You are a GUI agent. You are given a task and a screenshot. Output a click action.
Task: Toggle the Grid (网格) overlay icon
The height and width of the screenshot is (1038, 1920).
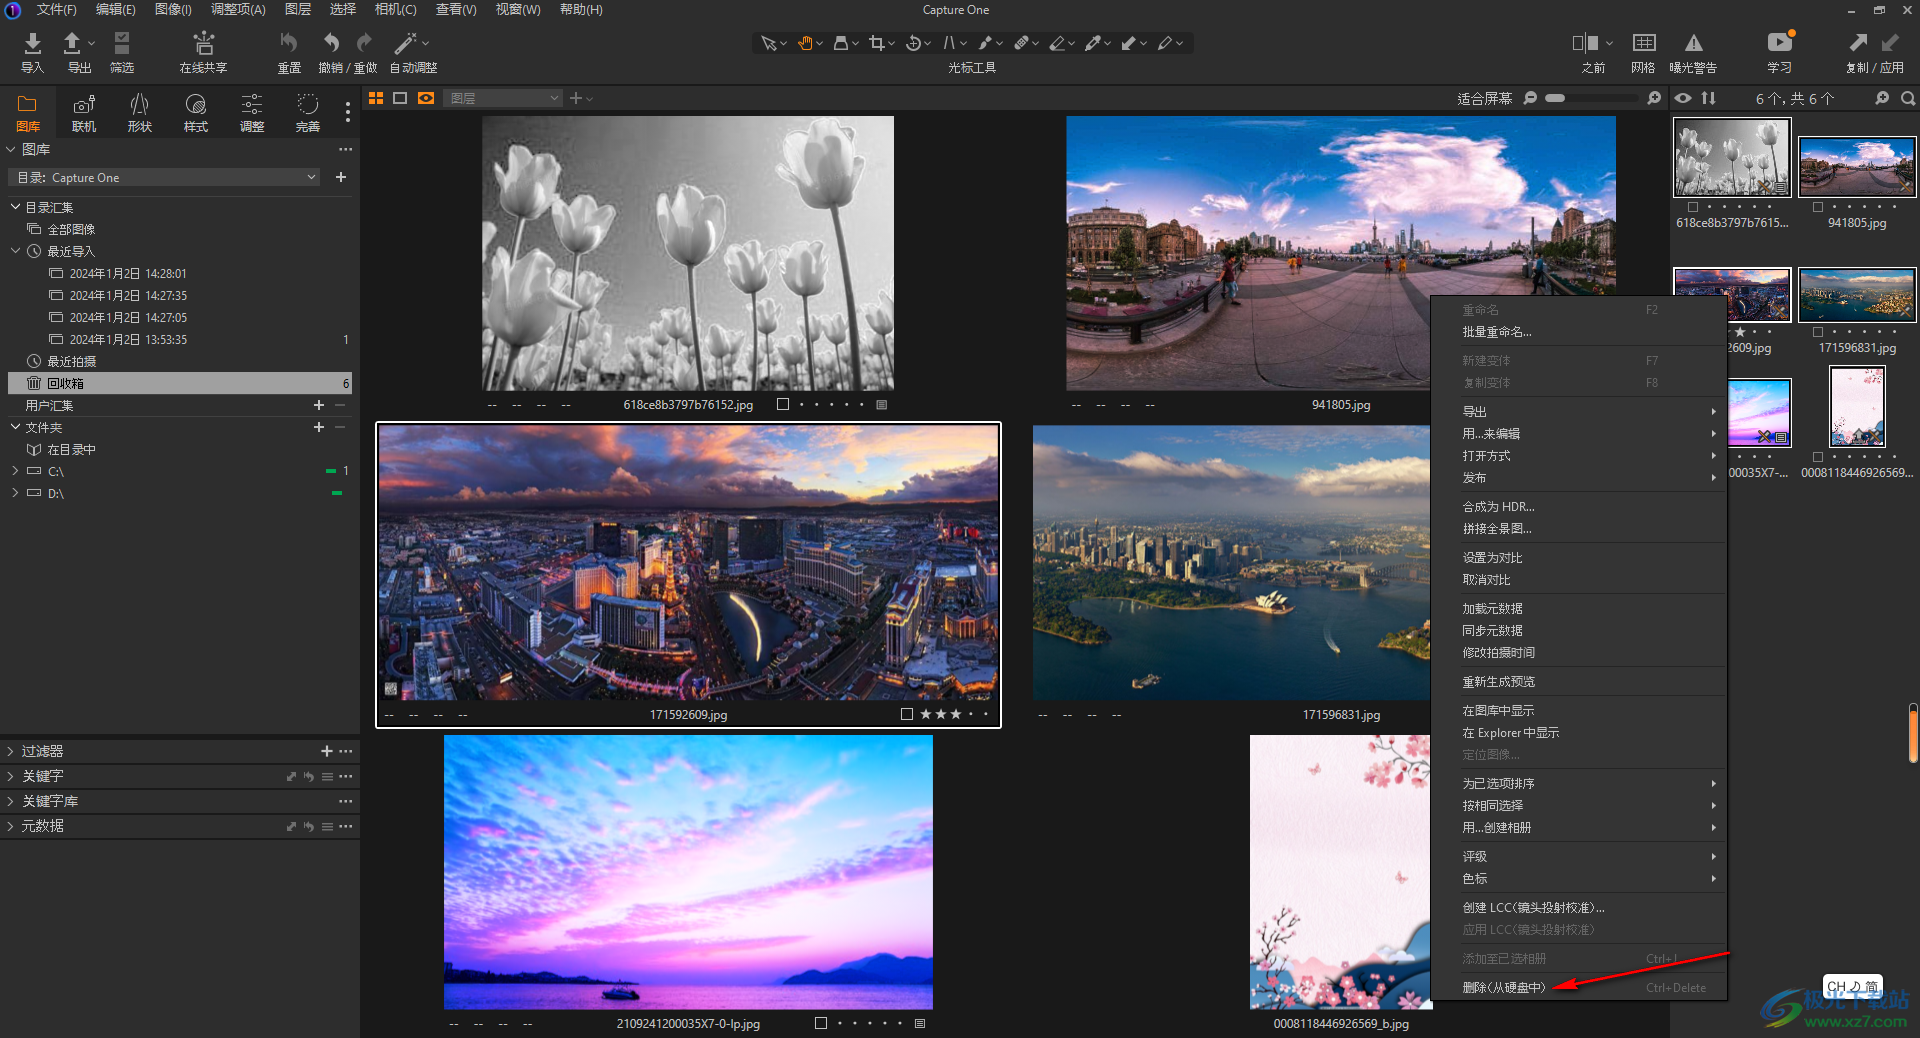click(1643, 44)
